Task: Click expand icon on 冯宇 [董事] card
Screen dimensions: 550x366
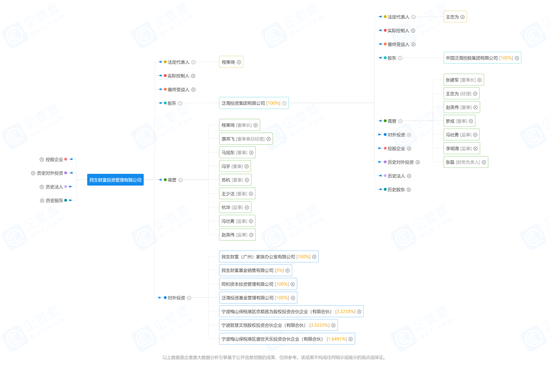Action: tap(247, 166)
